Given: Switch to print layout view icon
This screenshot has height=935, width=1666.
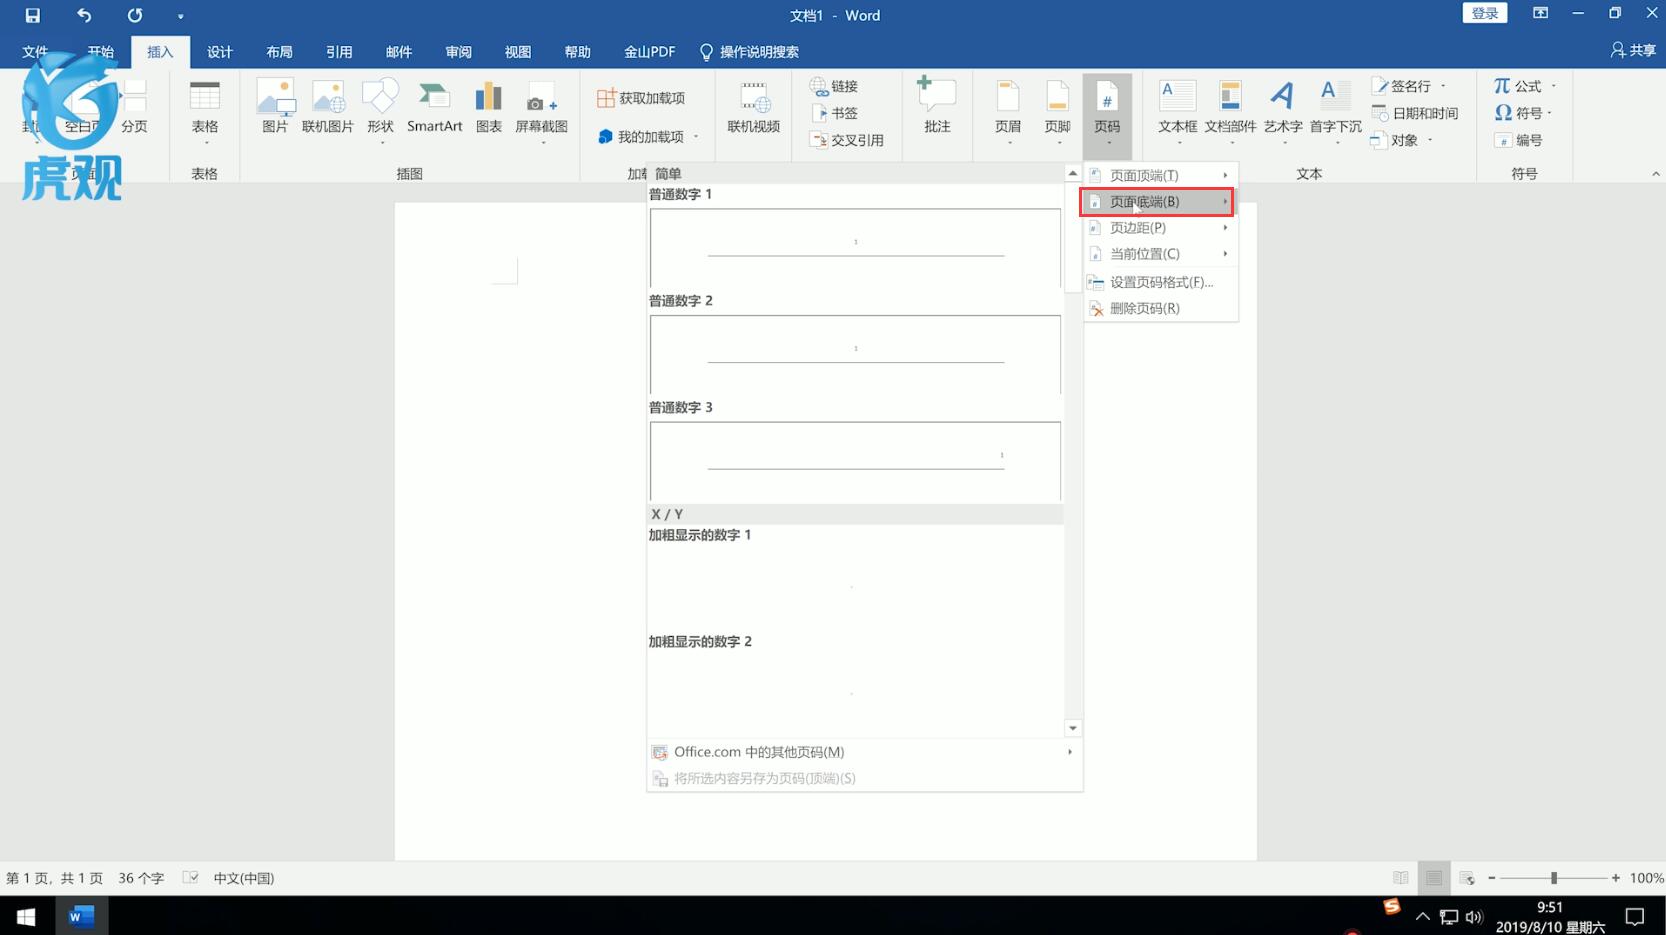Looking at the screenshot, I should tap(1433, 878).
